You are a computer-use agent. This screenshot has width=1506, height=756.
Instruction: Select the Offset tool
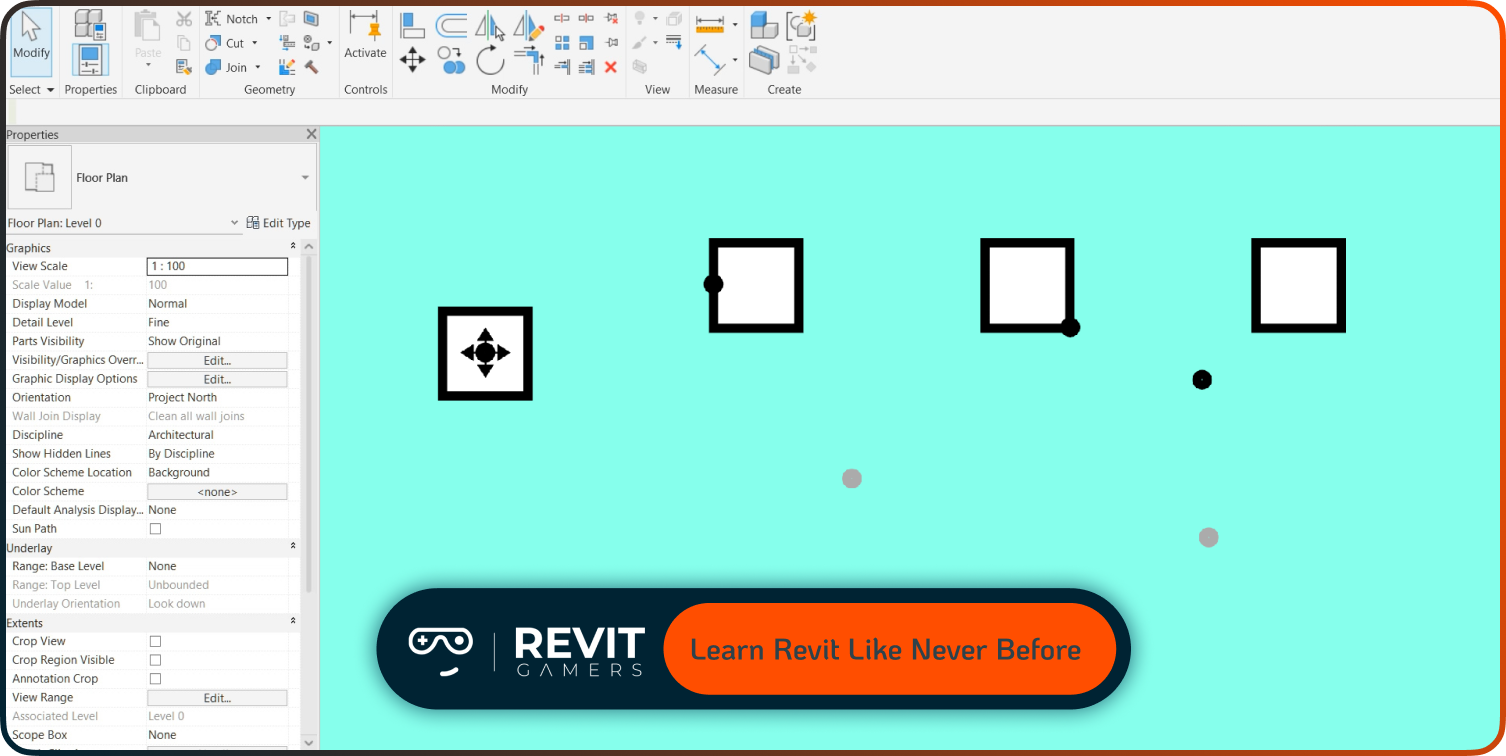(451, 25)
